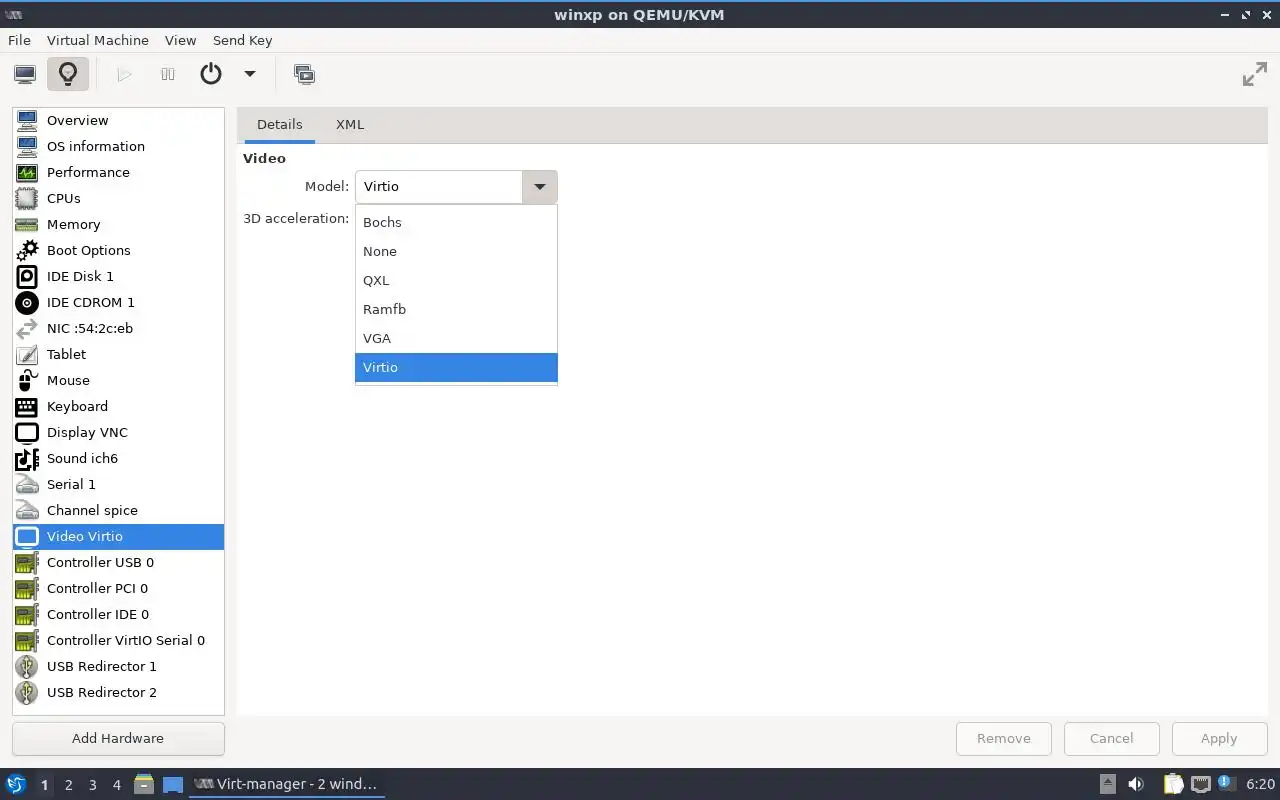The height and width of the screenshot is (800, 1280).
Task: Open the Send Key menu
Action: [x=242, y=40]
